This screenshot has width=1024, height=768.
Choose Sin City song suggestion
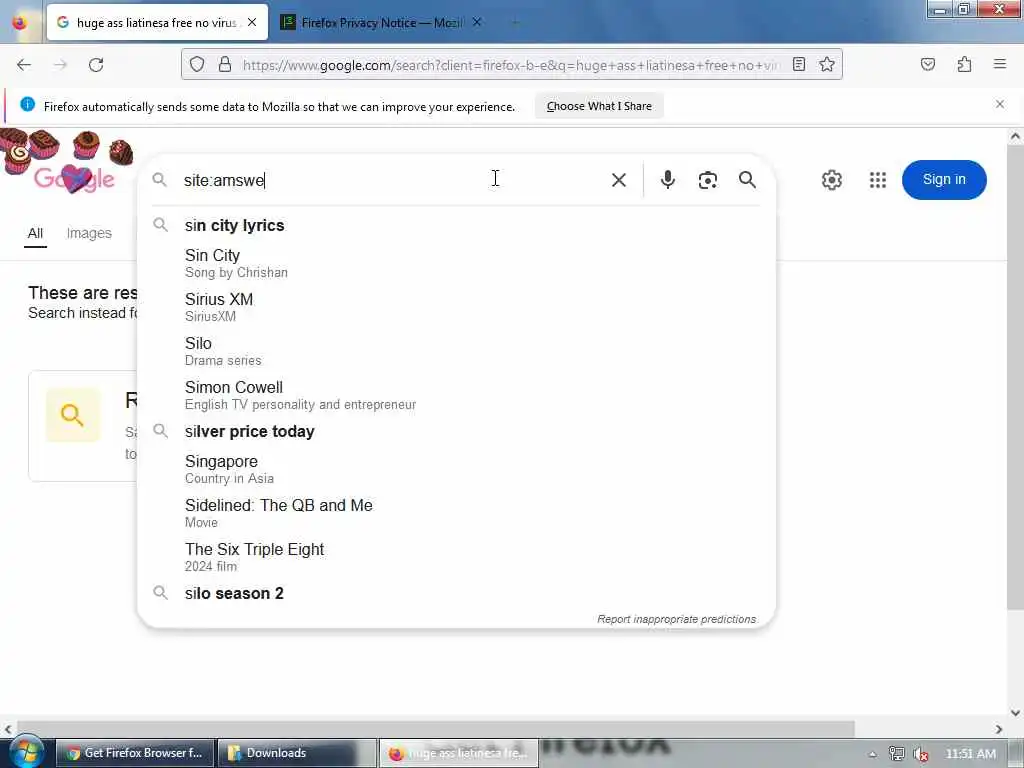(456, 263)
